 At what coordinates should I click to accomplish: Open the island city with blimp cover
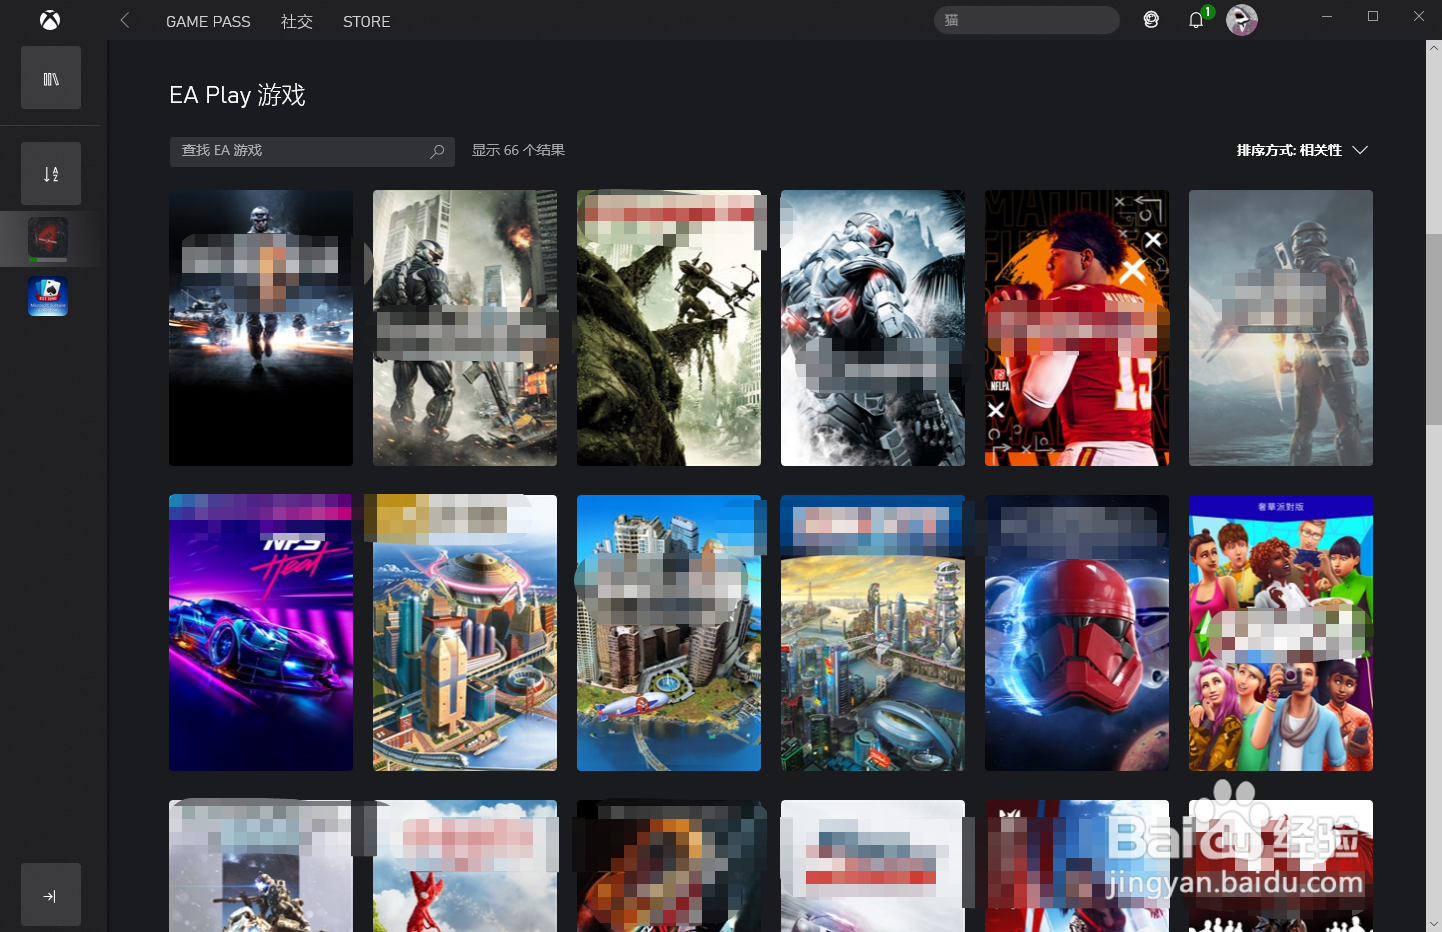tap(669, 632)
